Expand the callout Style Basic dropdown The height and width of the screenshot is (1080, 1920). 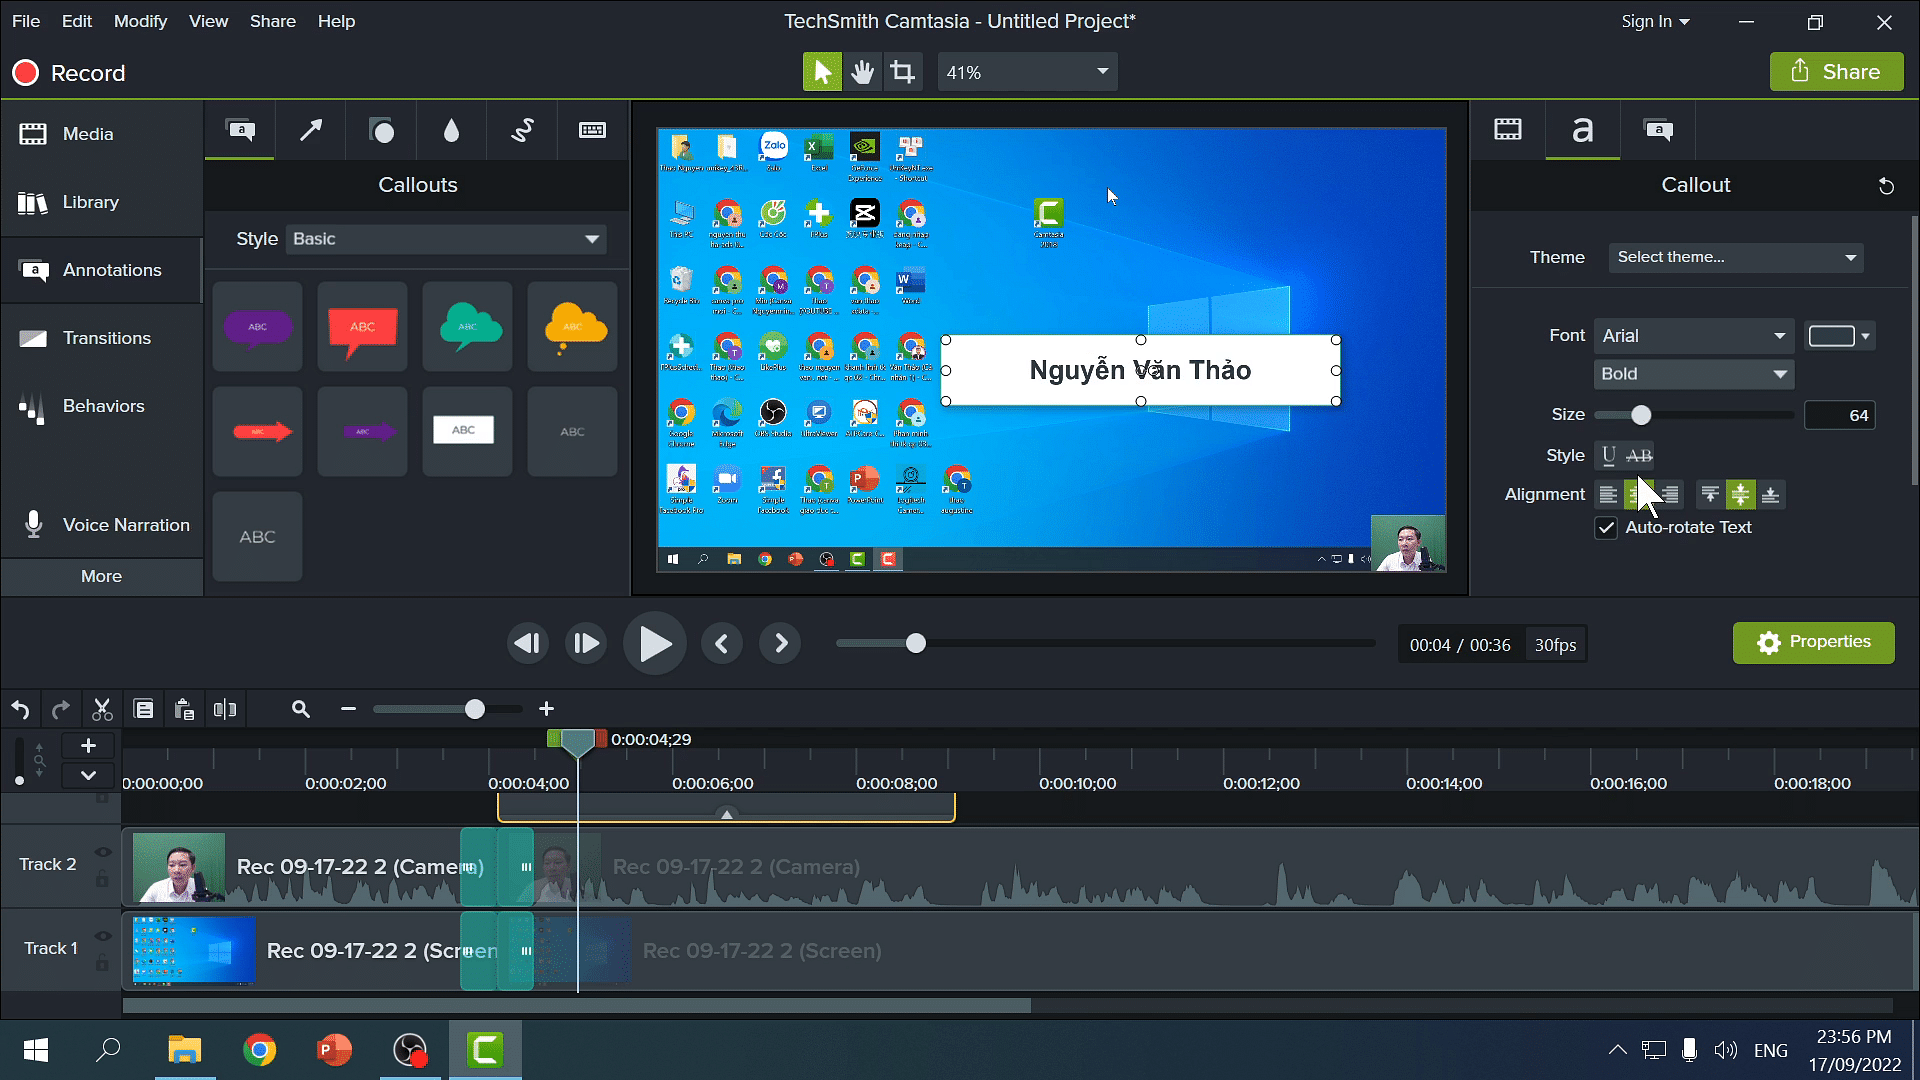point(446,239)
